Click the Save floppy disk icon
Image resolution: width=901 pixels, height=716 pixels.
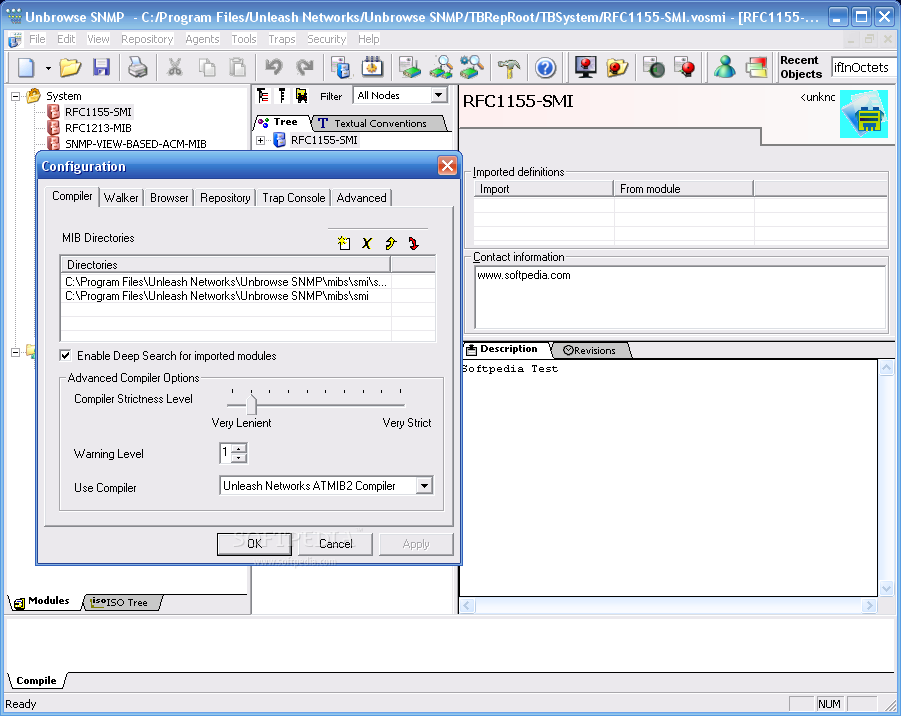(x=101, y=67)
